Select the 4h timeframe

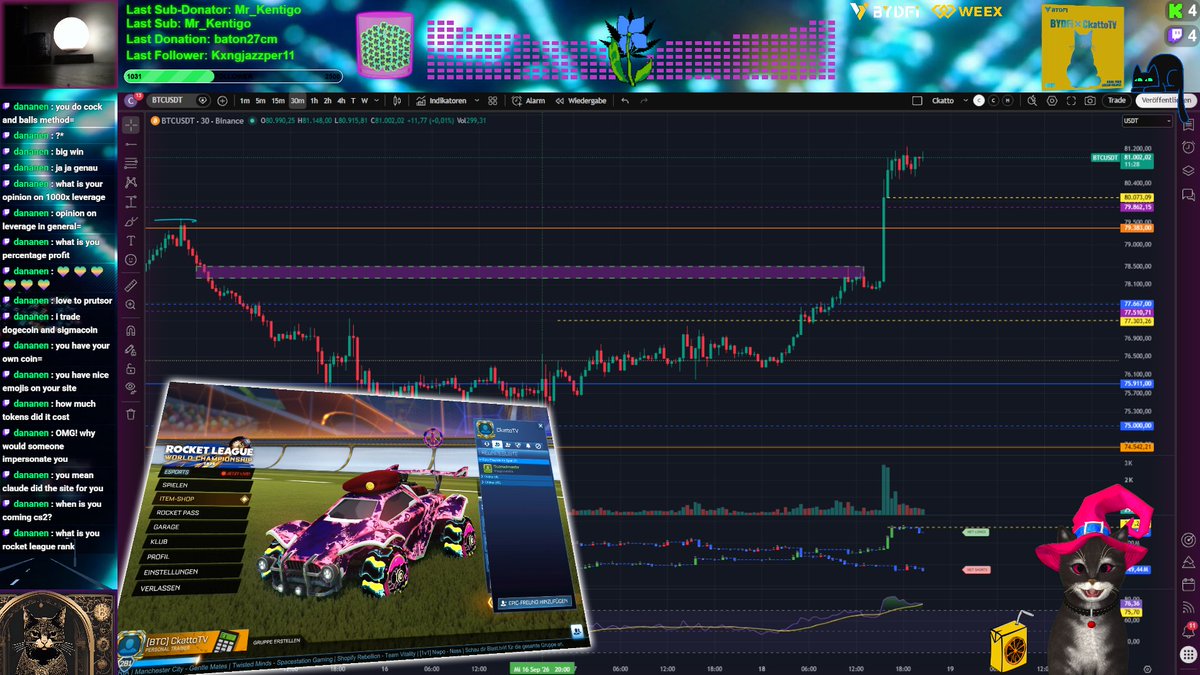tap(341, 101)
